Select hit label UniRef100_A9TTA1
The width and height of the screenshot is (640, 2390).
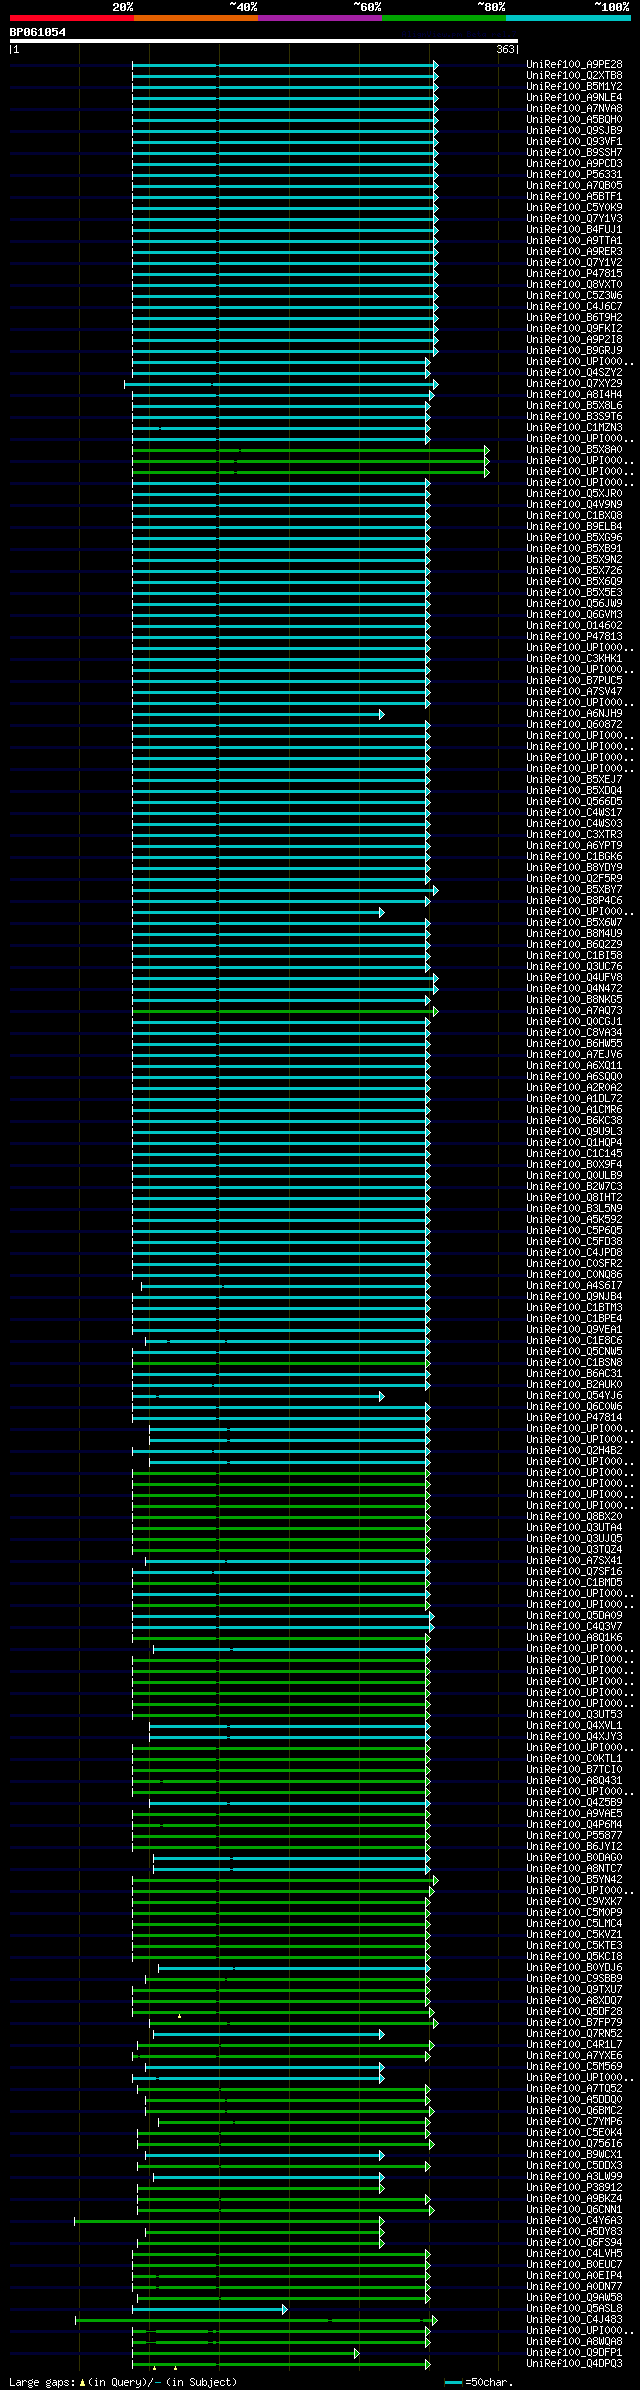coord(574,240)
